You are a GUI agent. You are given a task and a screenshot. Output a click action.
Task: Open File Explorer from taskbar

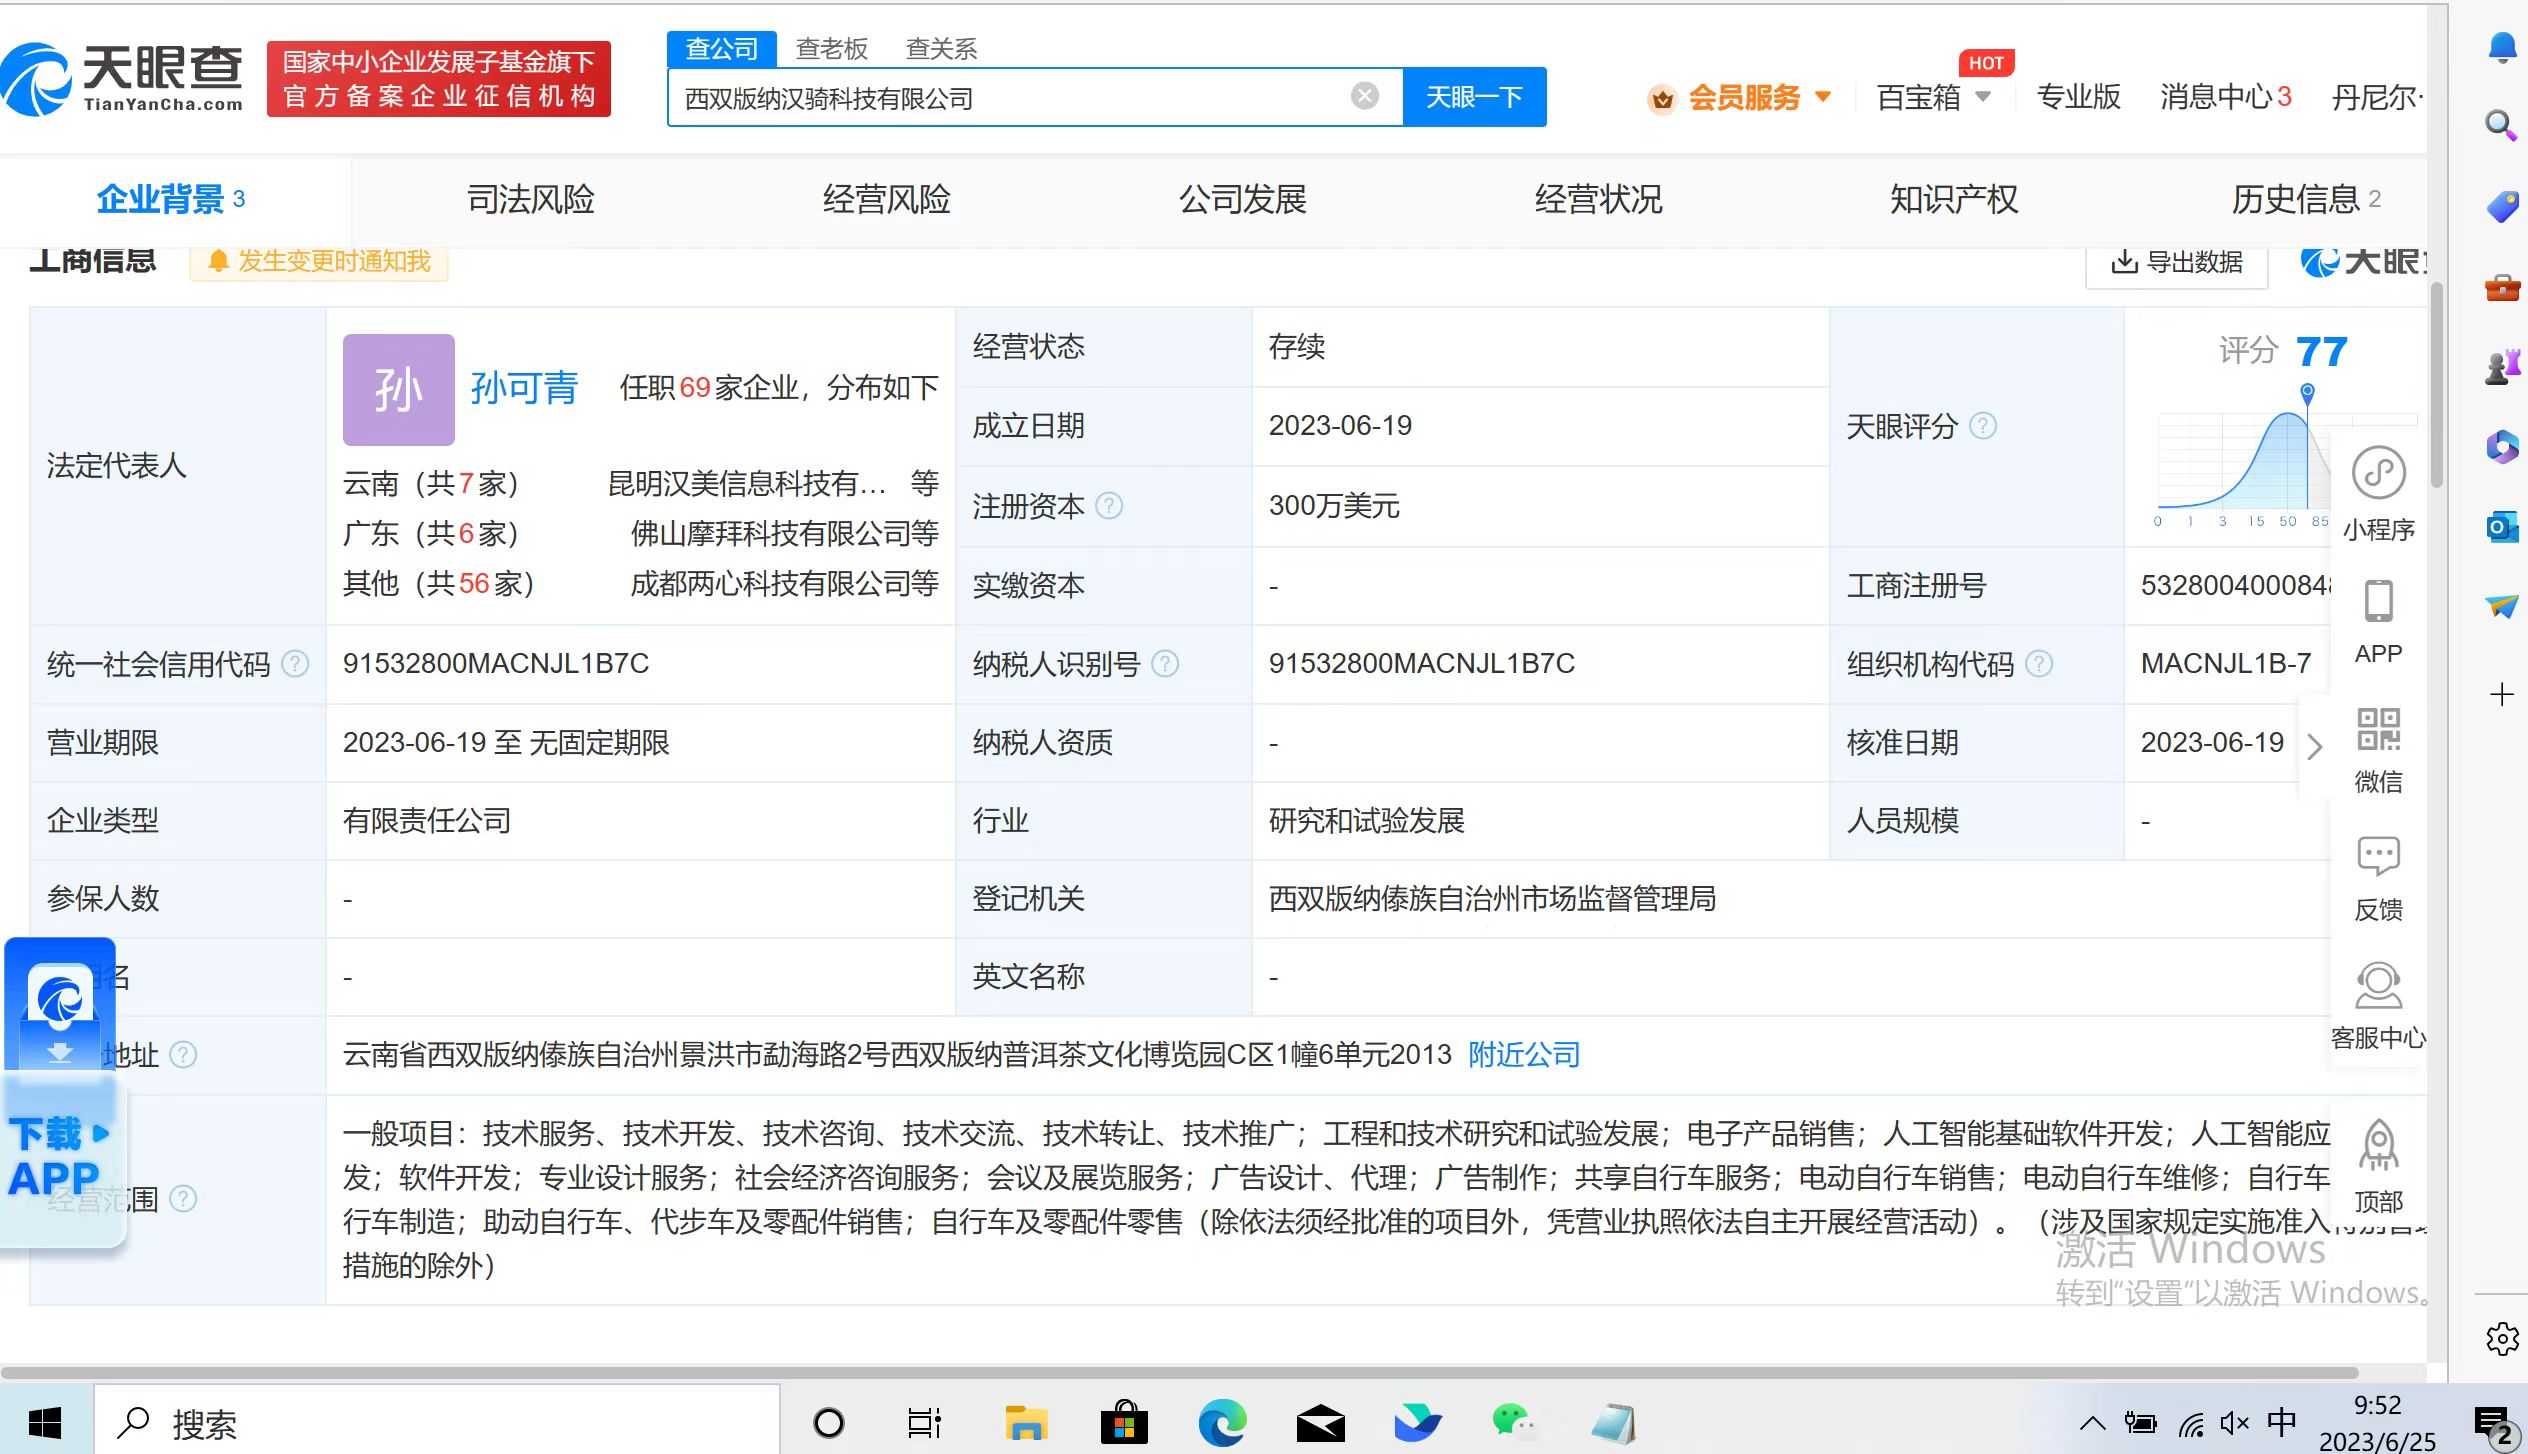pos(1026,1421)
